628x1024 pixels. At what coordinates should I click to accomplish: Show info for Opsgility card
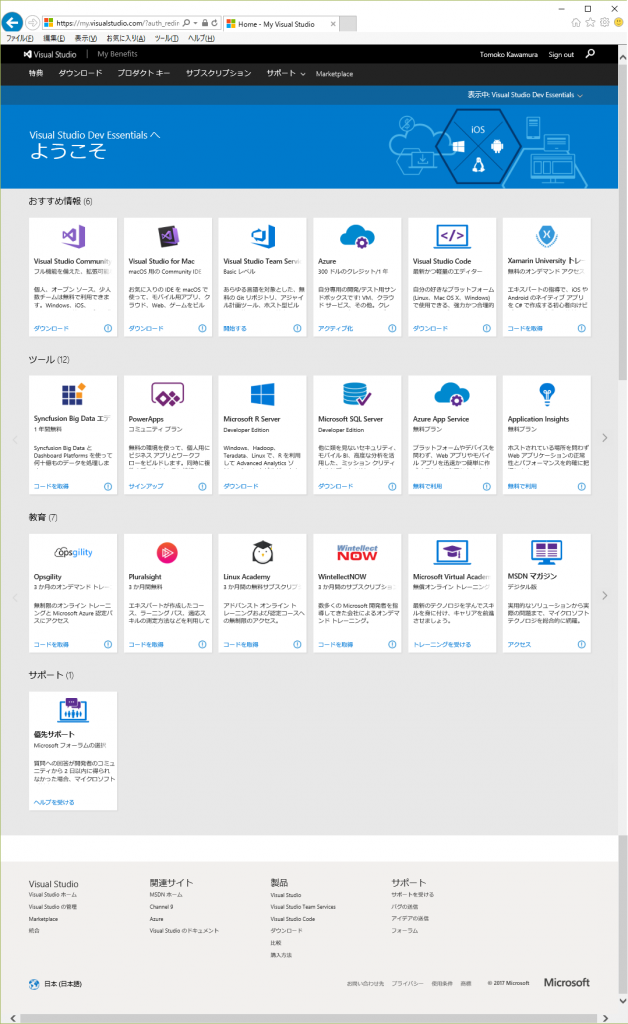(108, 645)
